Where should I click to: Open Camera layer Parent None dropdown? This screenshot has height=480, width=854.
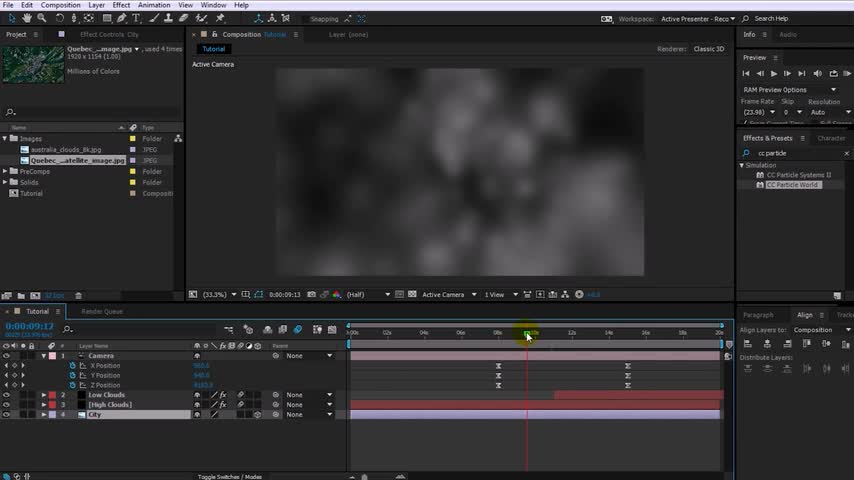[x=309, y=356]
